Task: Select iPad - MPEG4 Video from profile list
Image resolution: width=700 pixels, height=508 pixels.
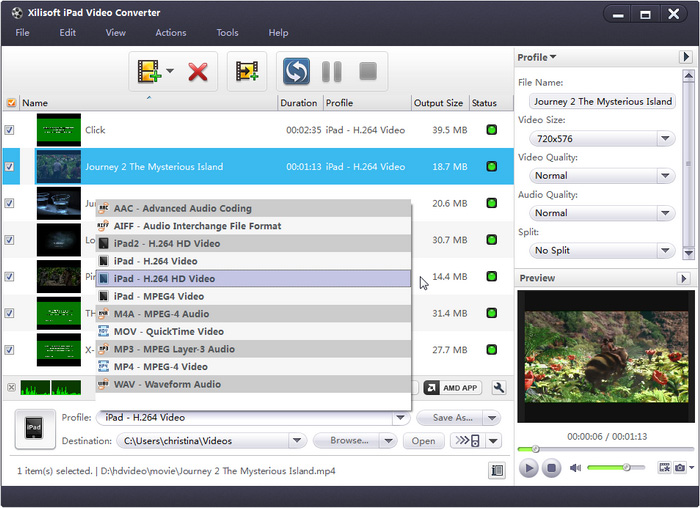Action: coord(158,296)
